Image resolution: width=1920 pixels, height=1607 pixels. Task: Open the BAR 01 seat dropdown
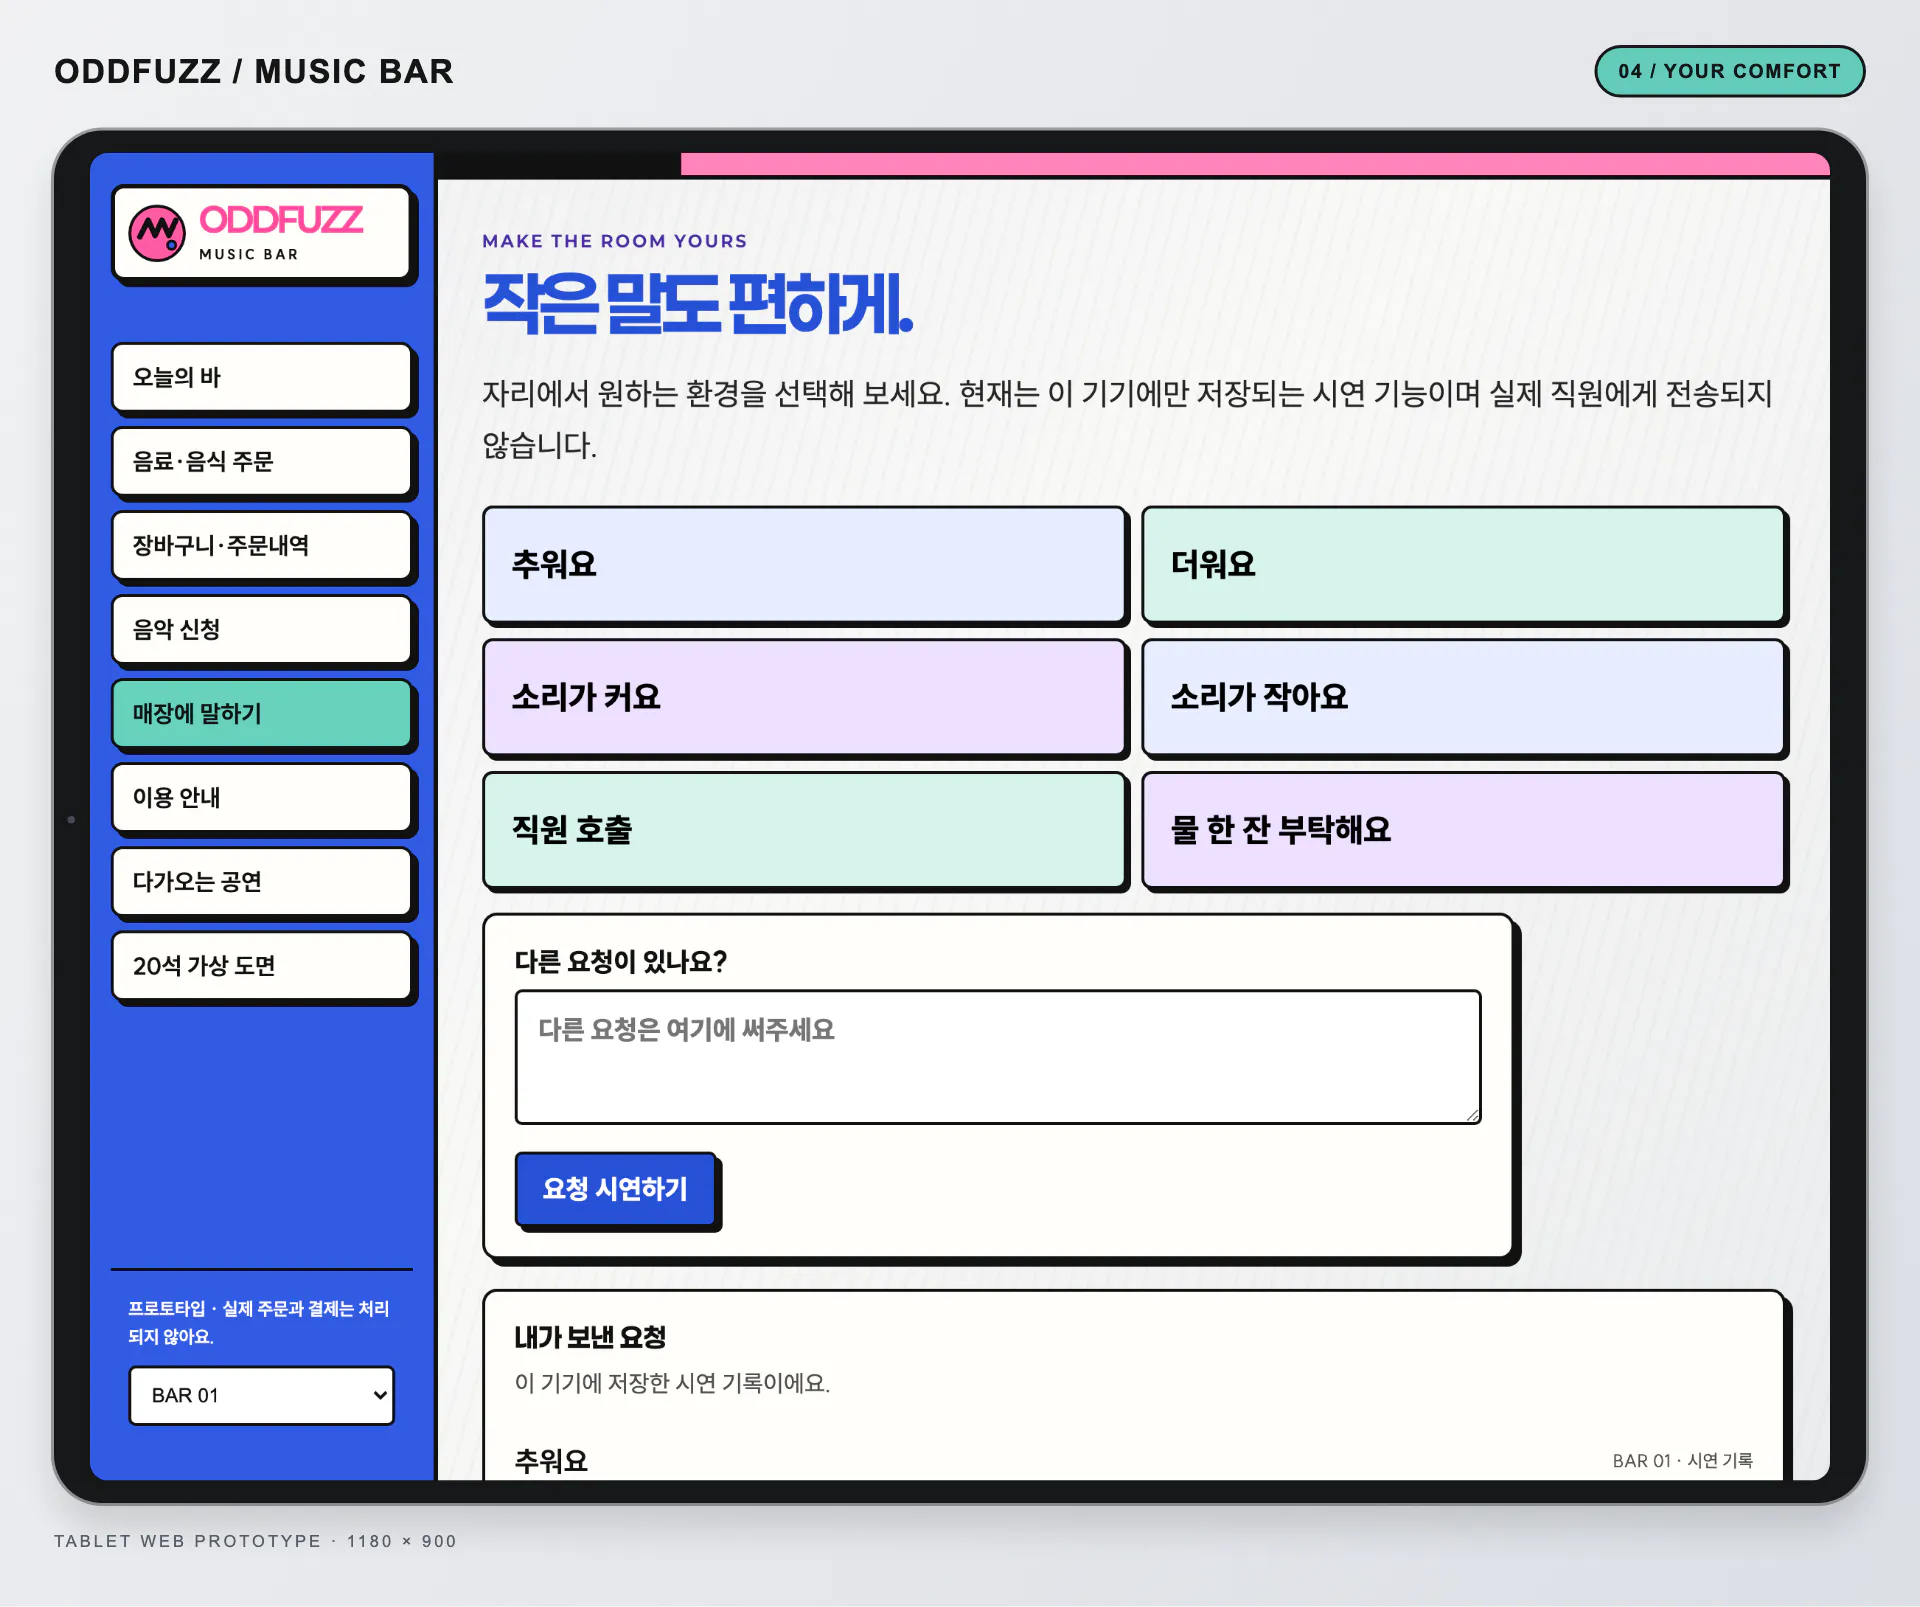click(x=261, y=1395)
